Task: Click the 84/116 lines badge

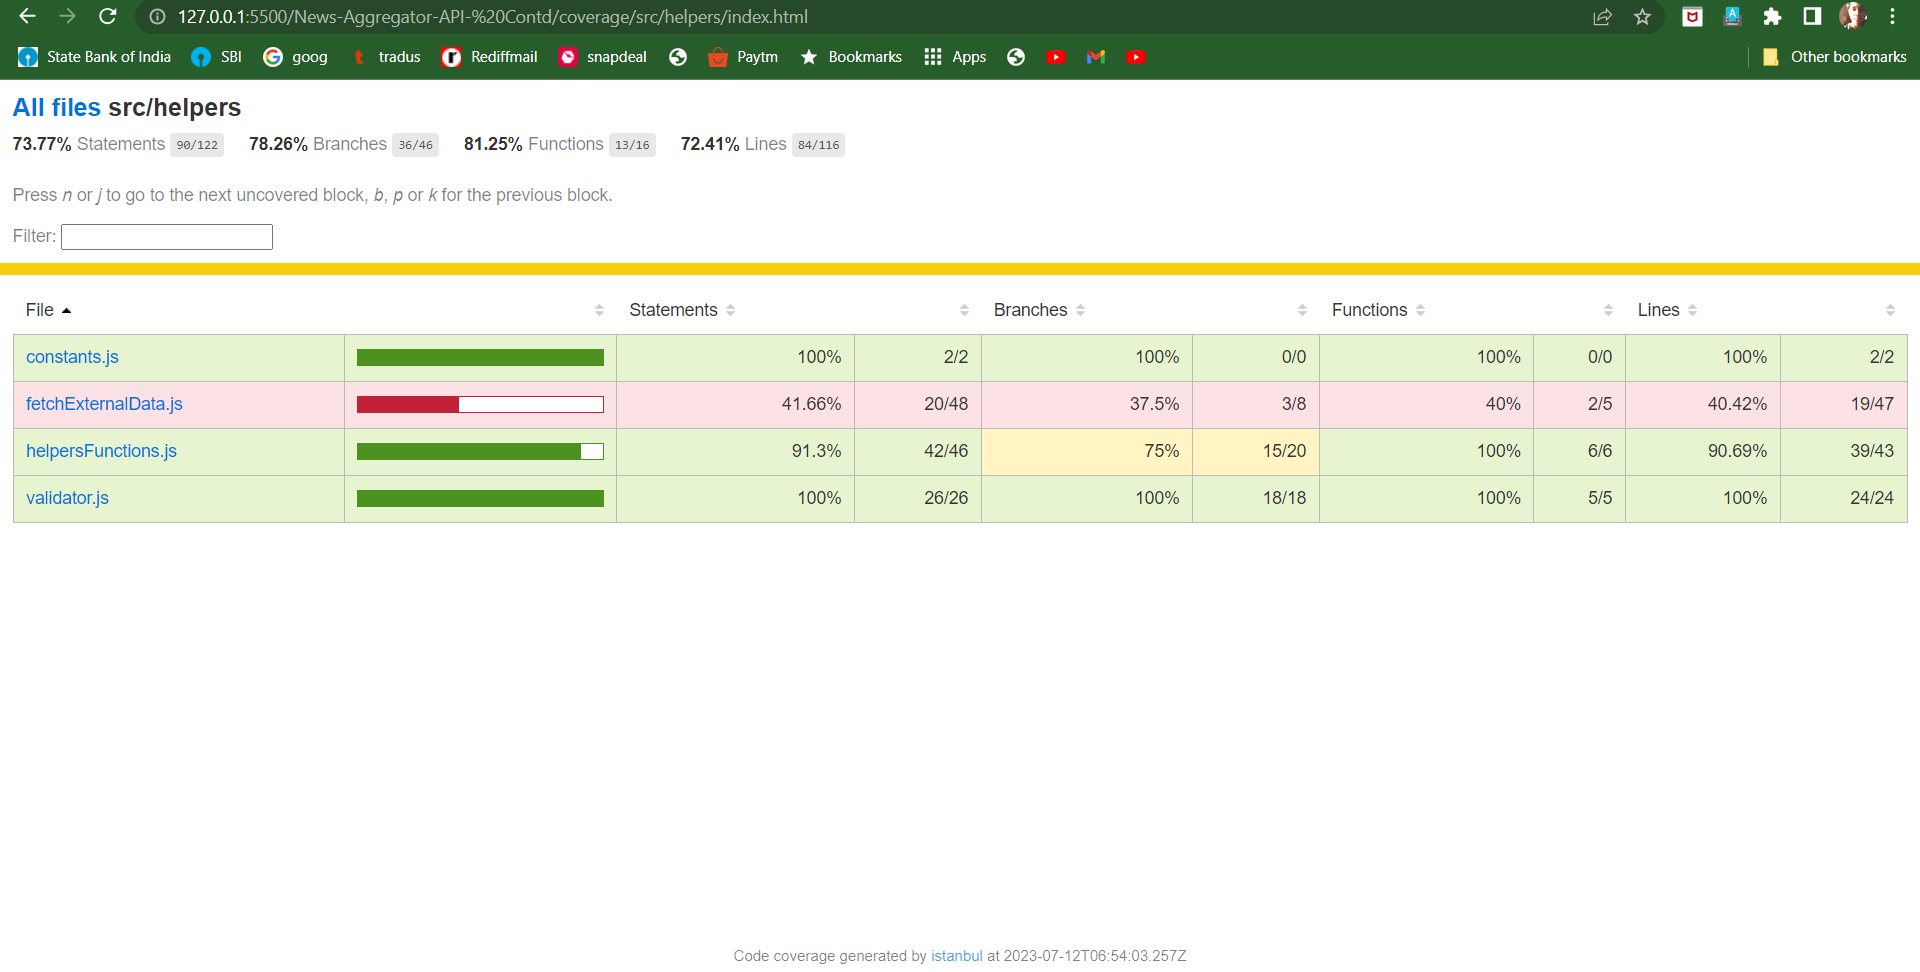Action: click(x=818, y=145)
